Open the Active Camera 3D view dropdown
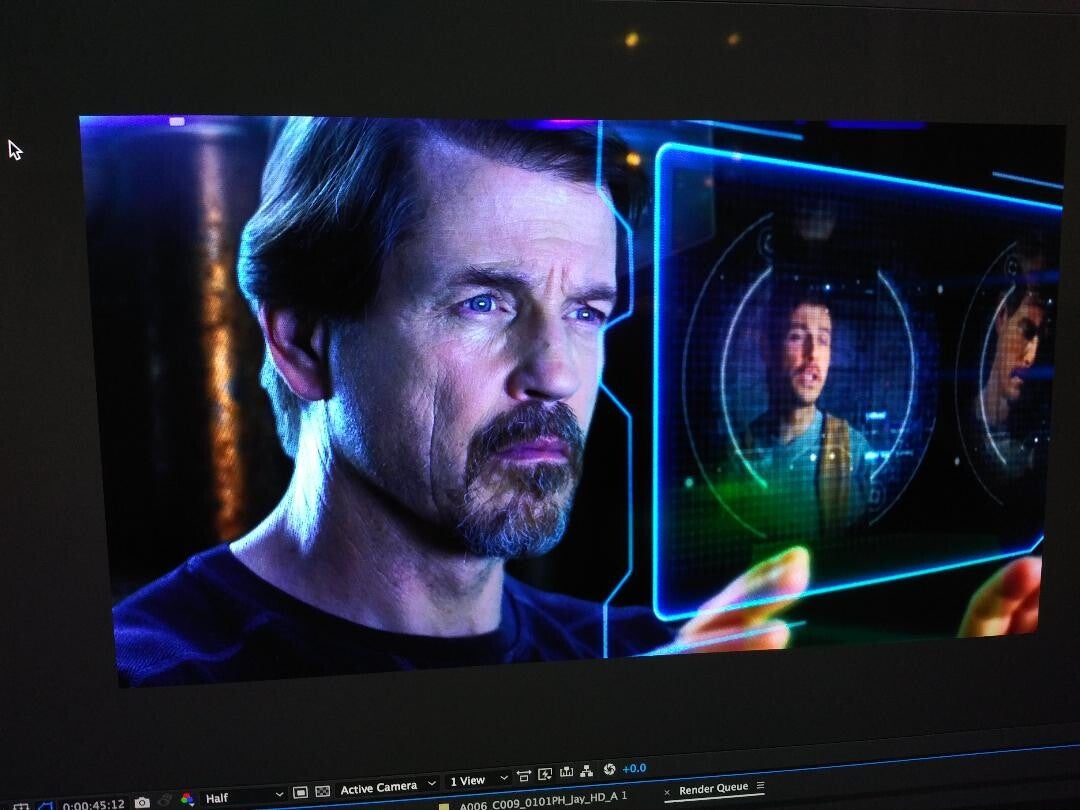The width and height of the screenshot is (1080, 810). tap(388, 787)
